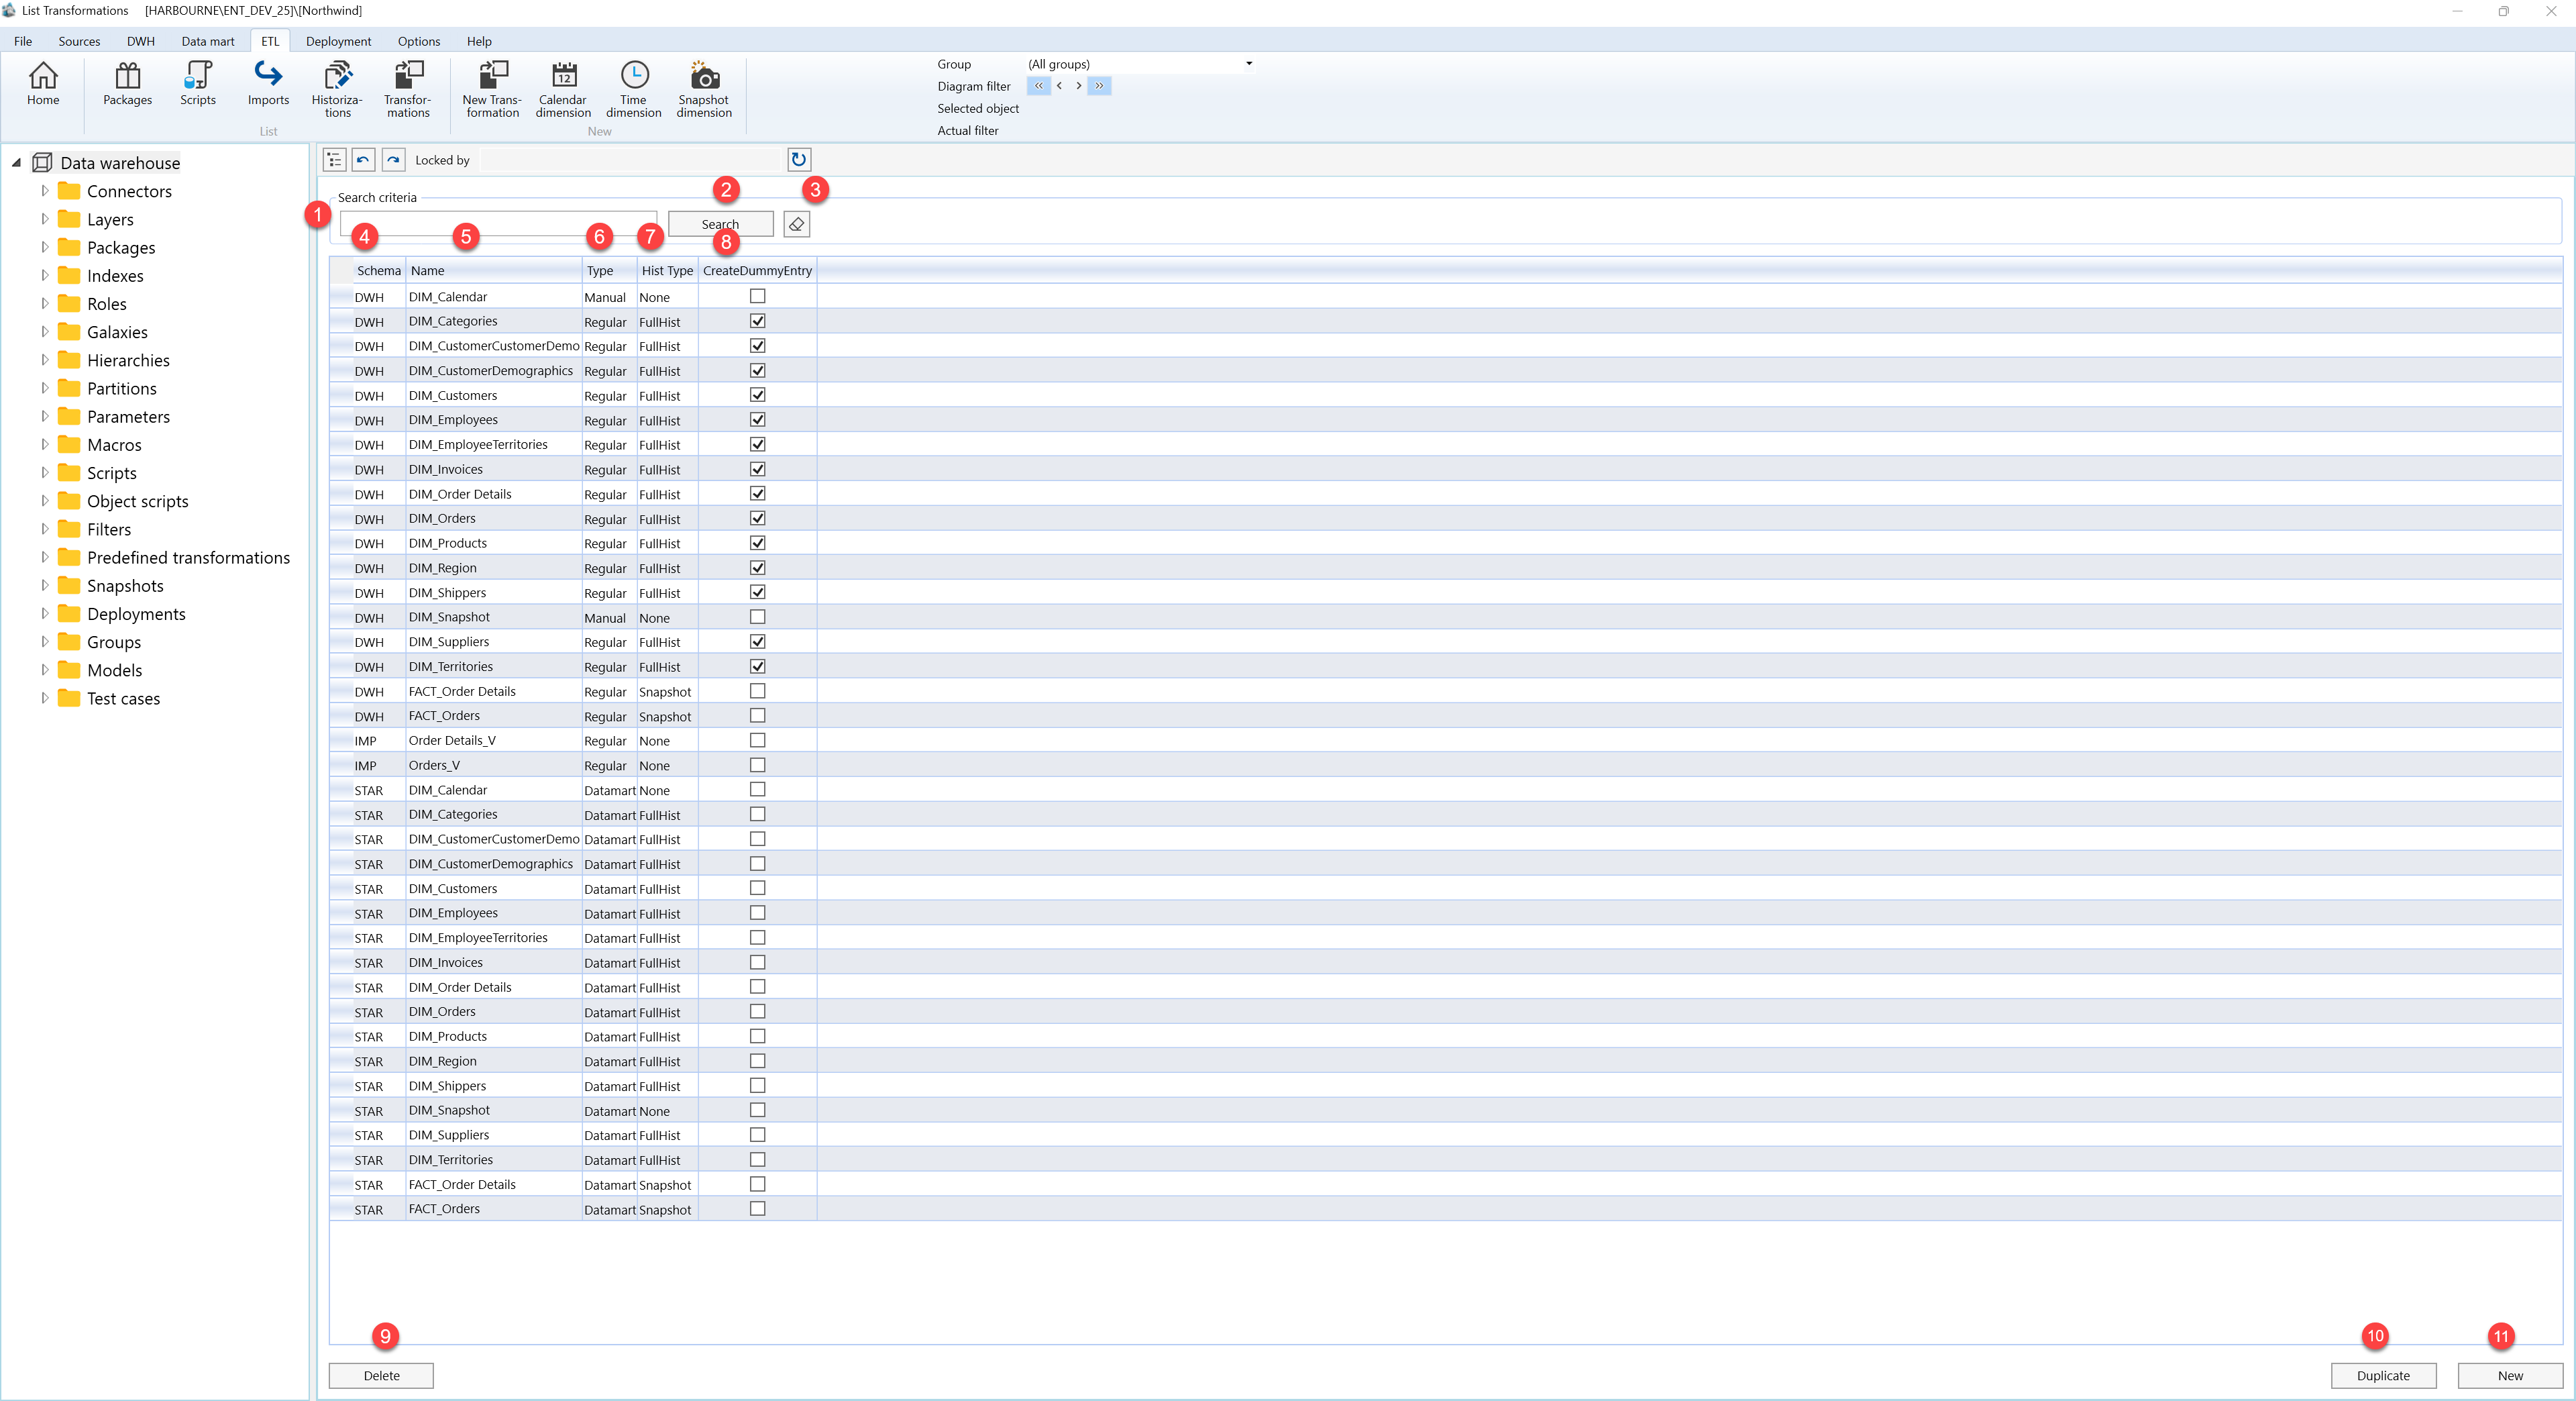Check CreateDummyEntry for DWH DIM_Snapshot
2576x1401 pixels.
[757, 617]
